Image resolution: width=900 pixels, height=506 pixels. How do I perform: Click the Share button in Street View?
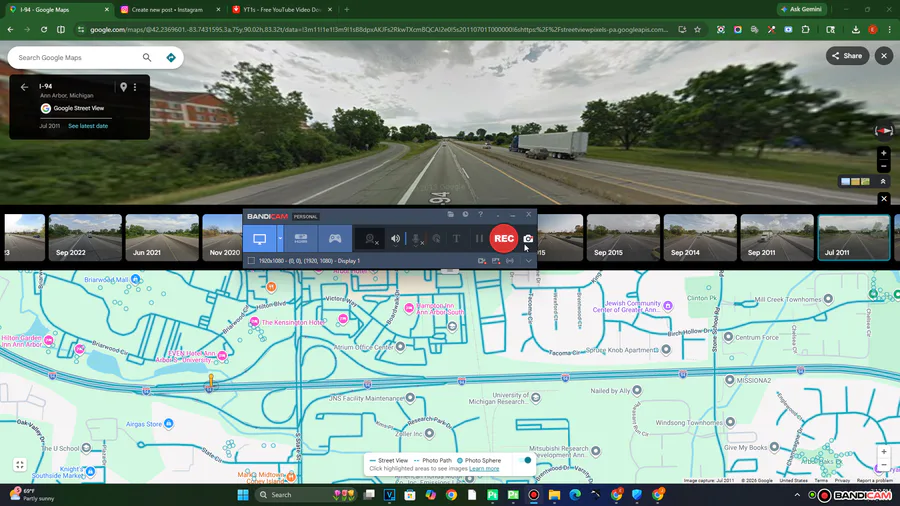click(847, 56)
